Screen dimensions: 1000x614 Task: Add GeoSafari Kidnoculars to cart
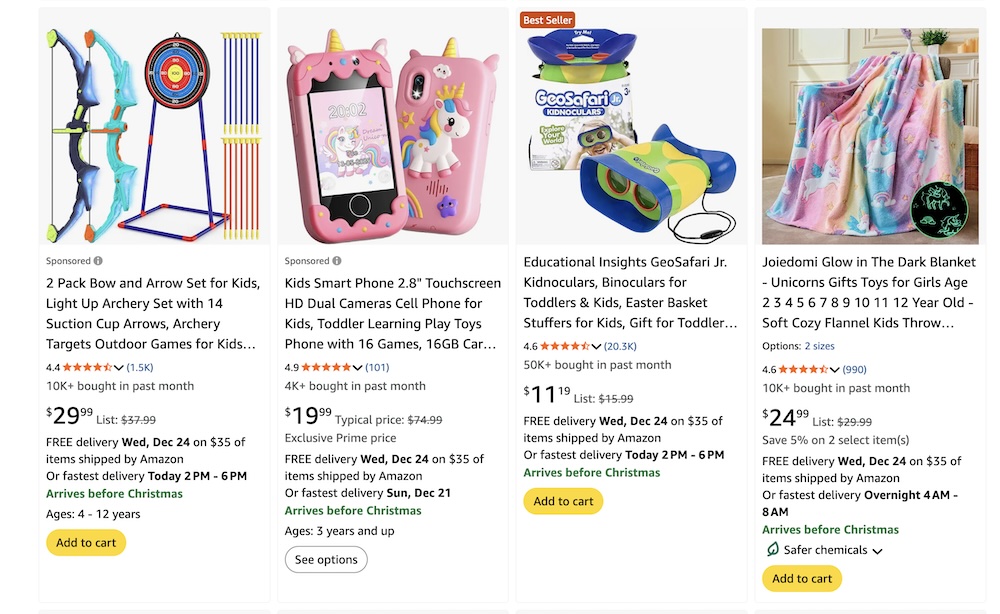pos(563,501)
